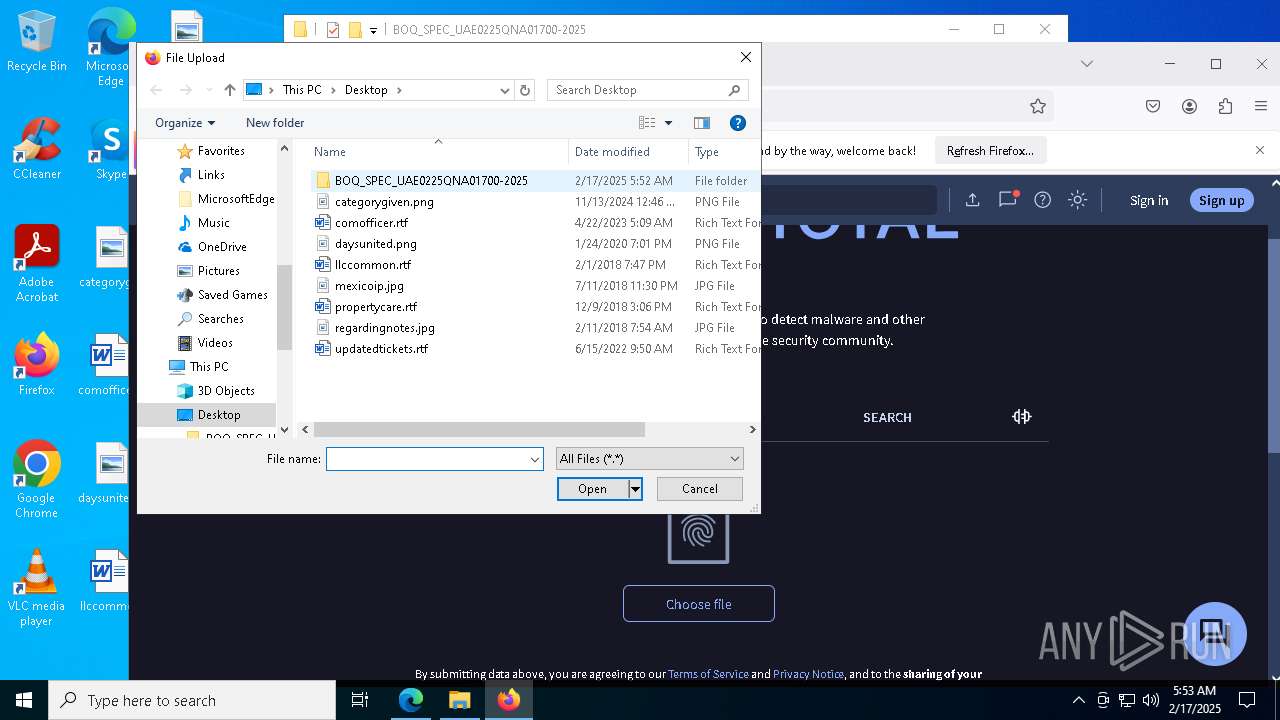Expand the address bar history dropdown
Viewport: 1280px width, 720px height.
[x=505, y=90]
